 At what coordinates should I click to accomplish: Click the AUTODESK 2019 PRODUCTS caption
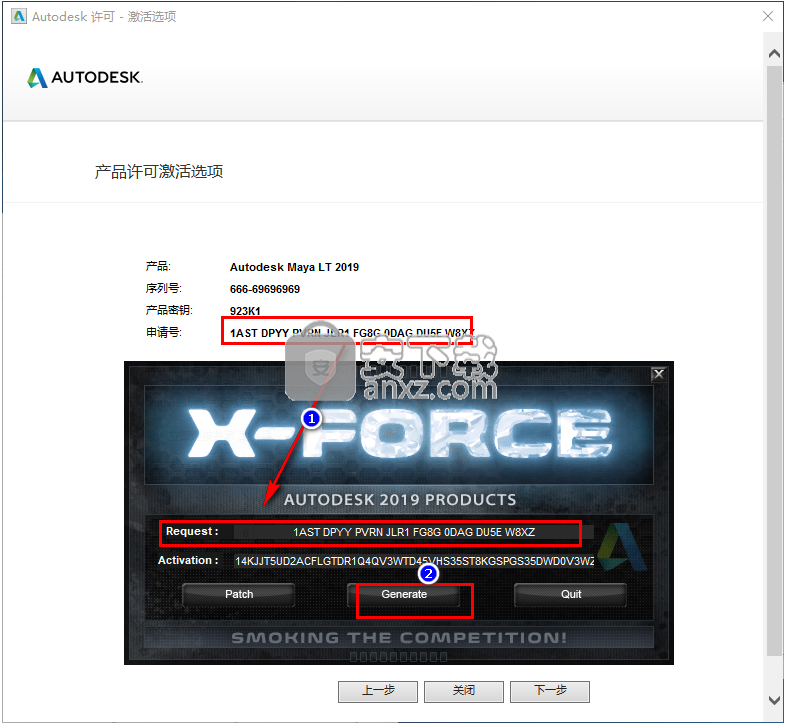[400, 500]
